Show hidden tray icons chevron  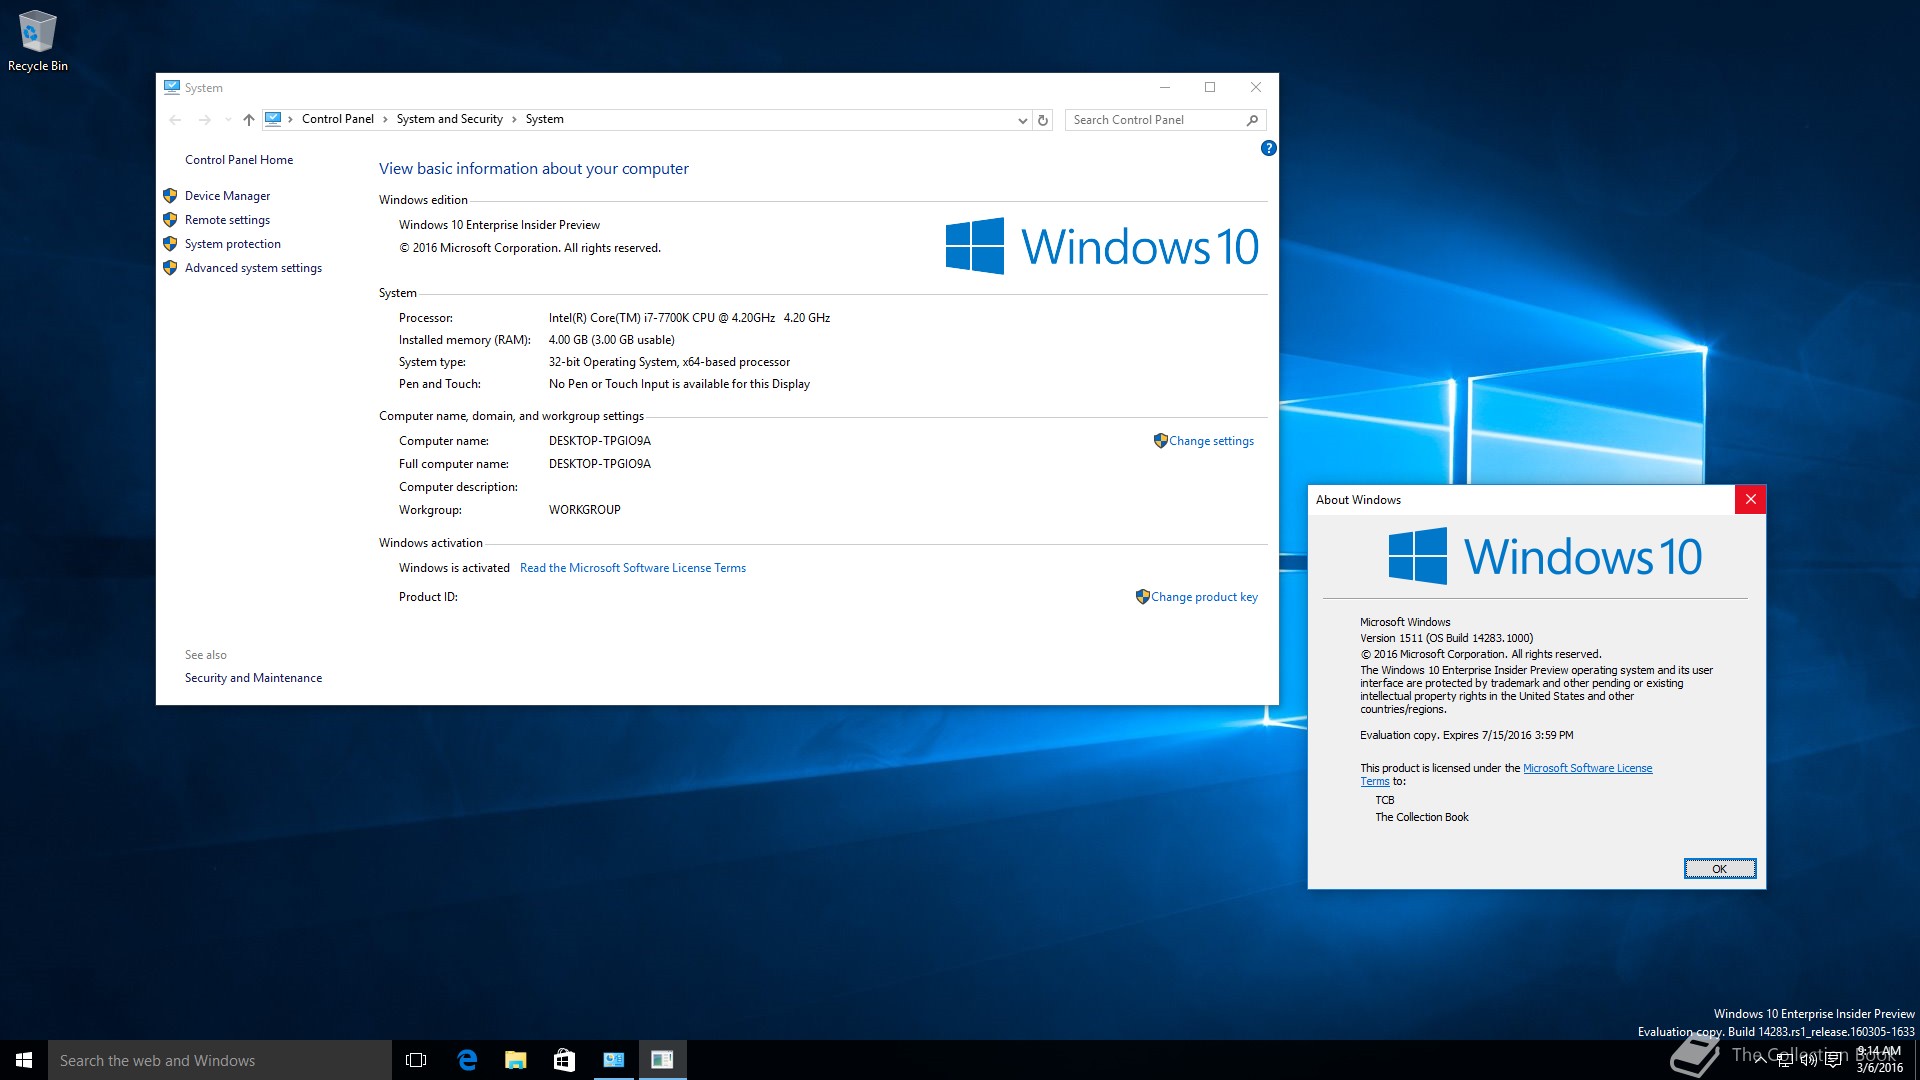coord(1760,1060)
